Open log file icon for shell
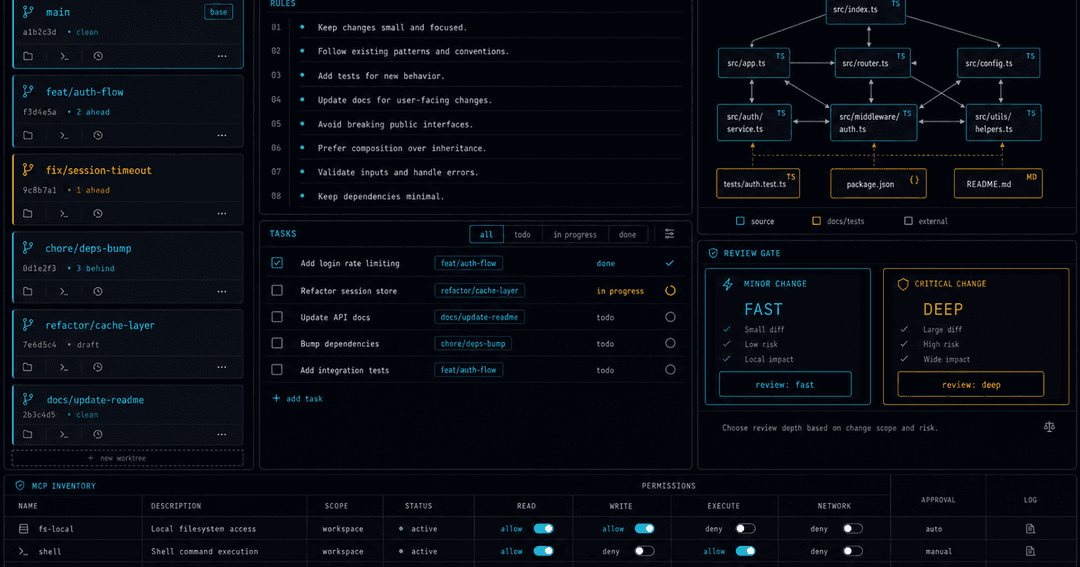Screen dimensions: 1080x567 point(1030,551)
